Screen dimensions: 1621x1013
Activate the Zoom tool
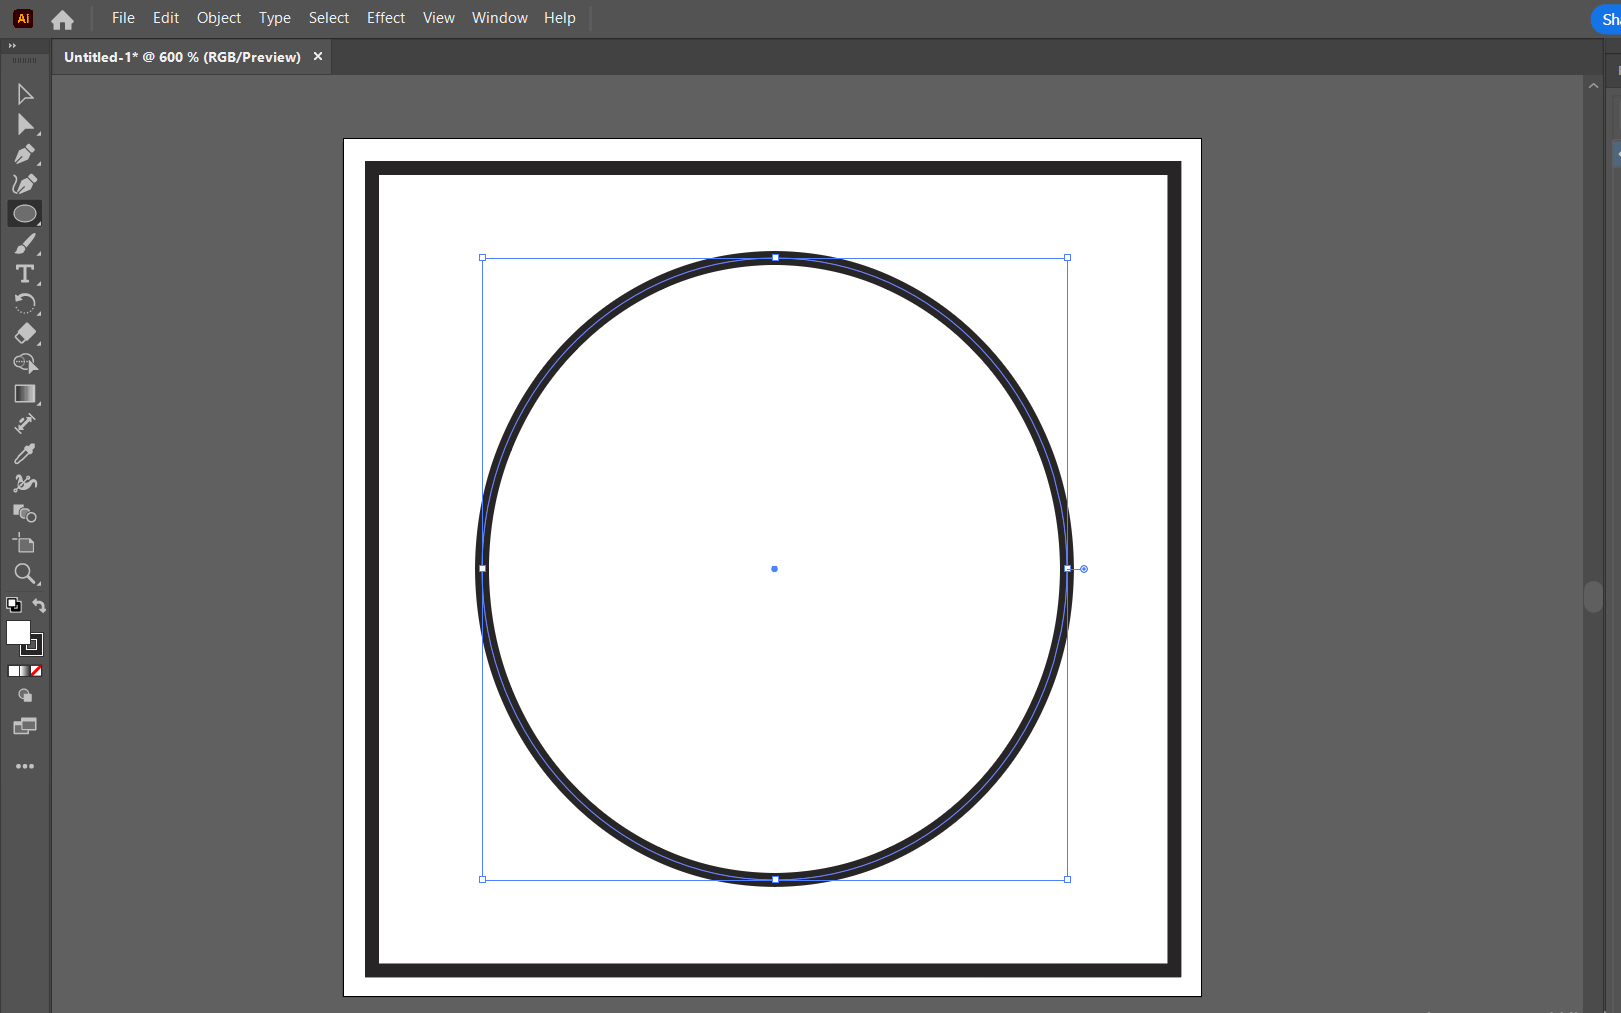click(x=25, y=574)
